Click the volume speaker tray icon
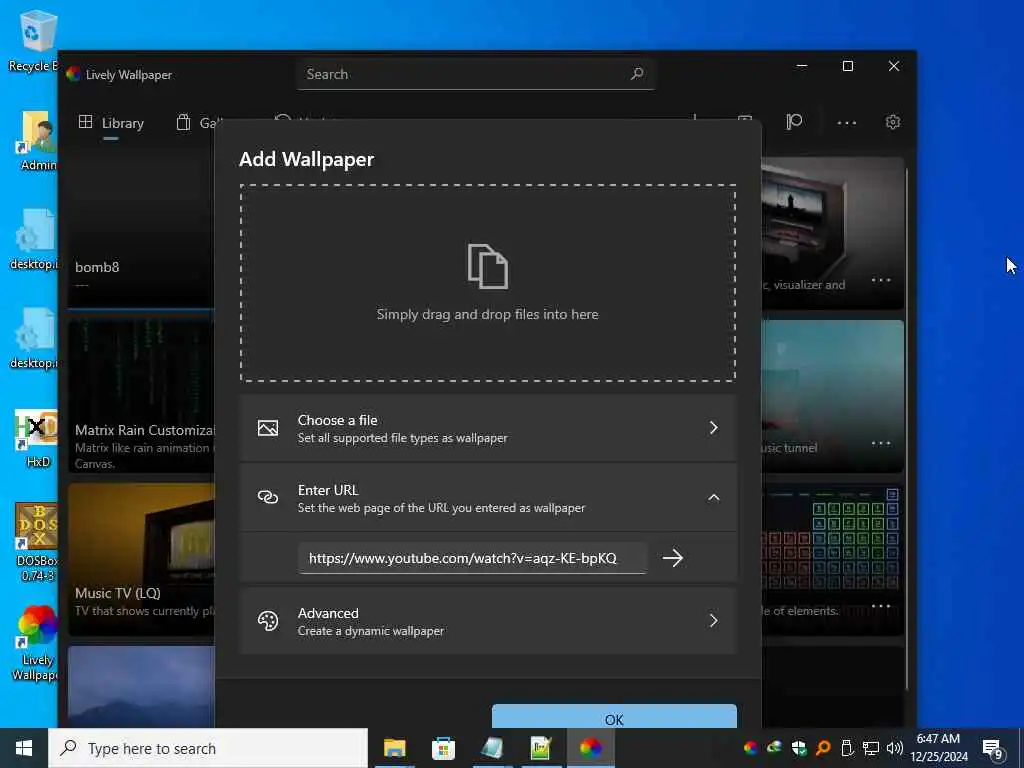 (x=895, y=748)
